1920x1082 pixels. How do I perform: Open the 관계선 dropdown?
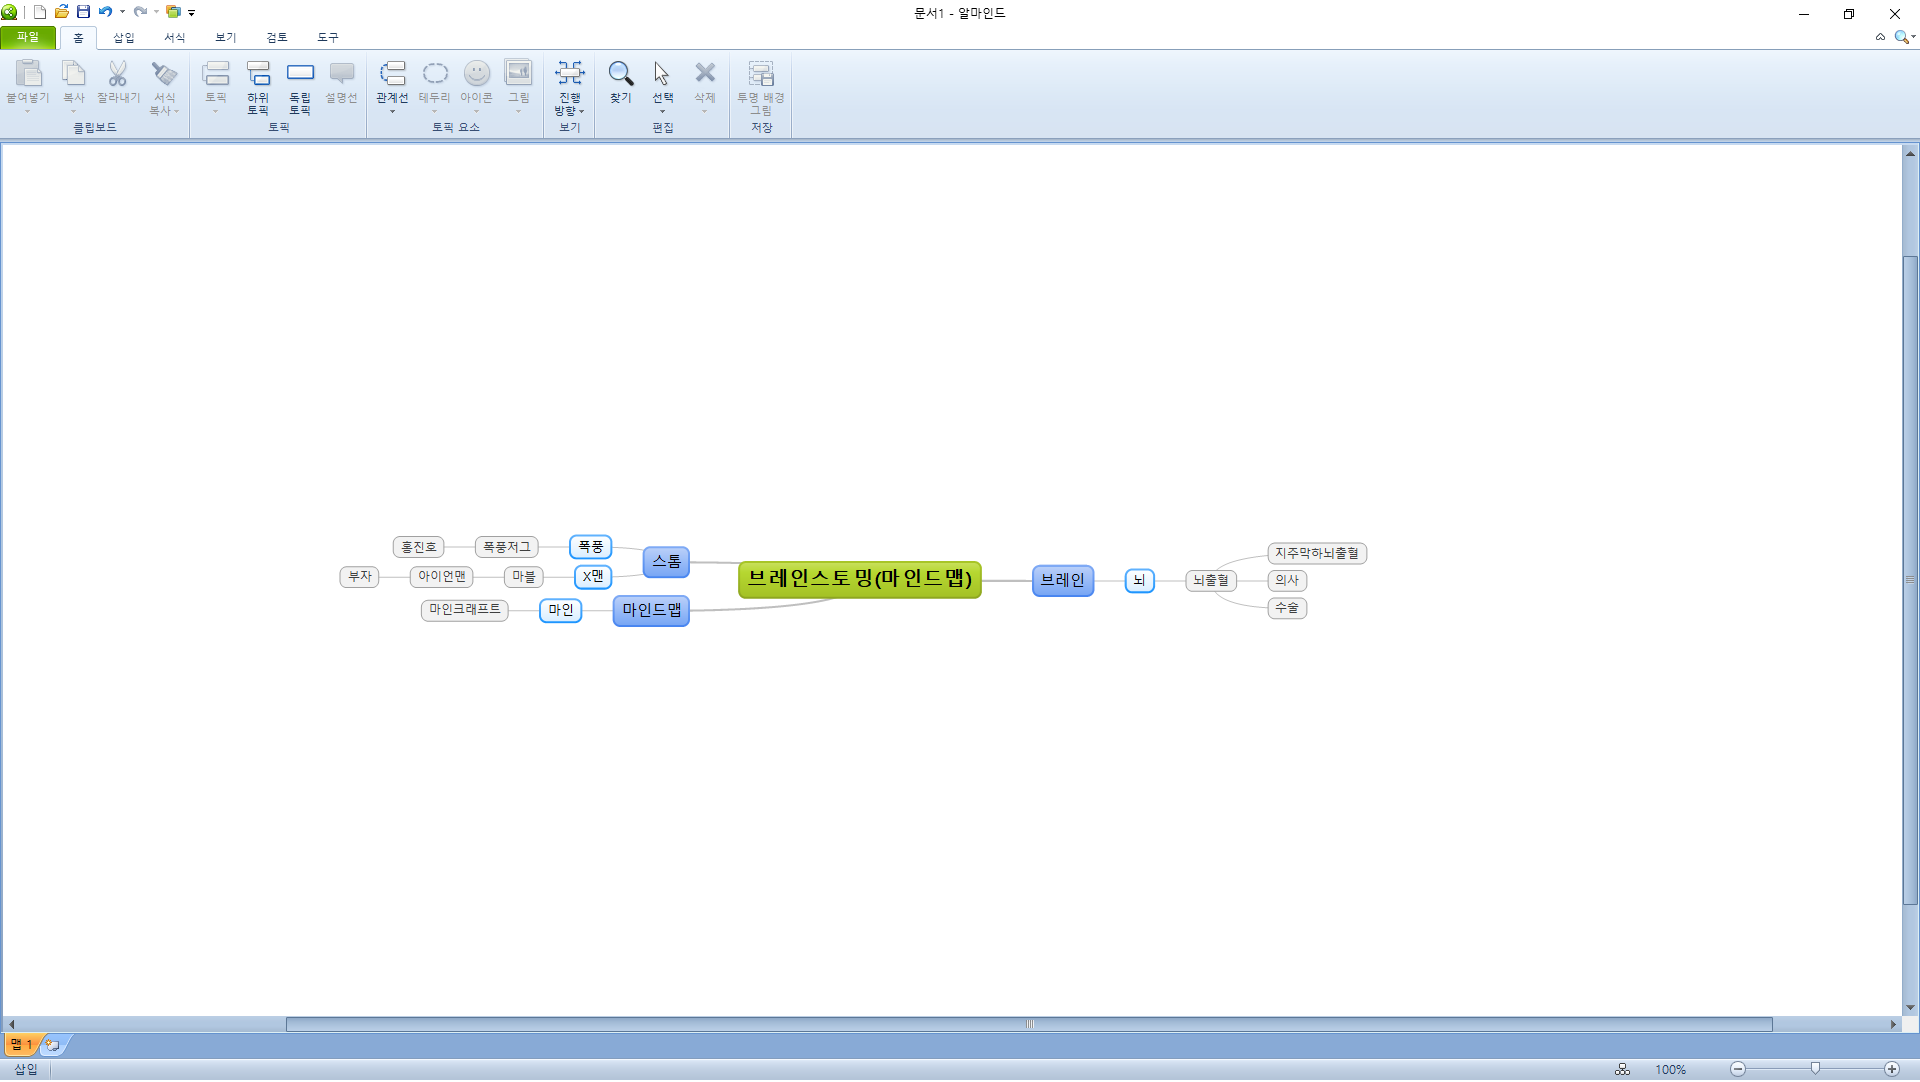coord(392,111)
